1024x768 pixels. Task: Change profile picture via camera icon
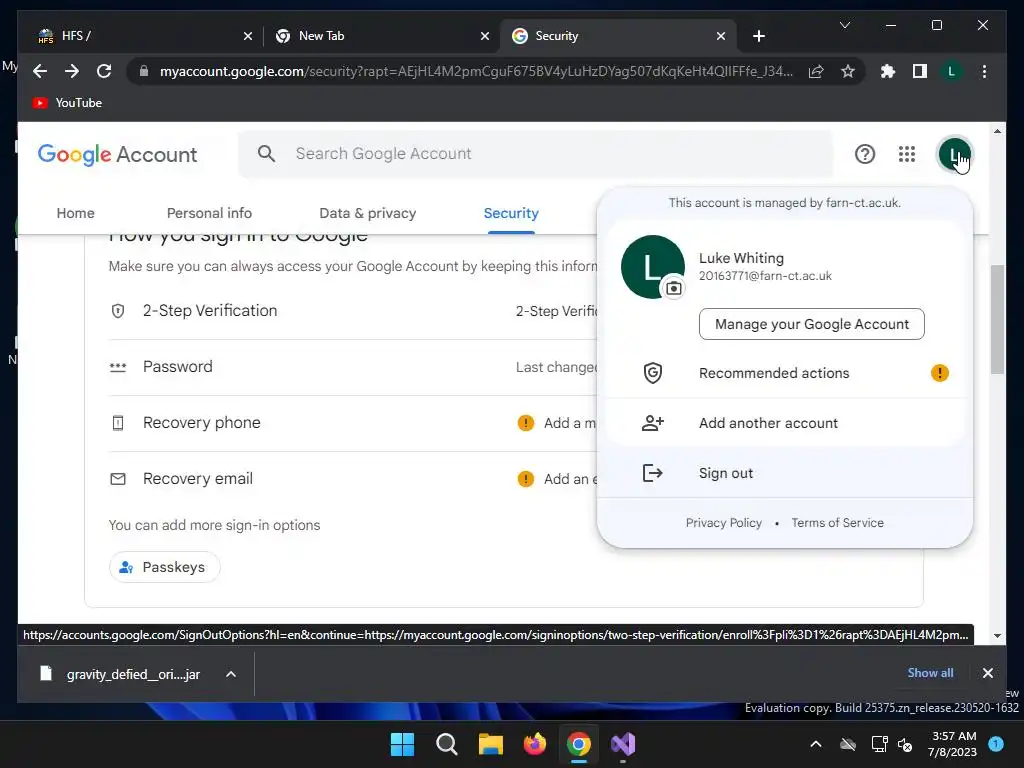(x=673, y=288)
